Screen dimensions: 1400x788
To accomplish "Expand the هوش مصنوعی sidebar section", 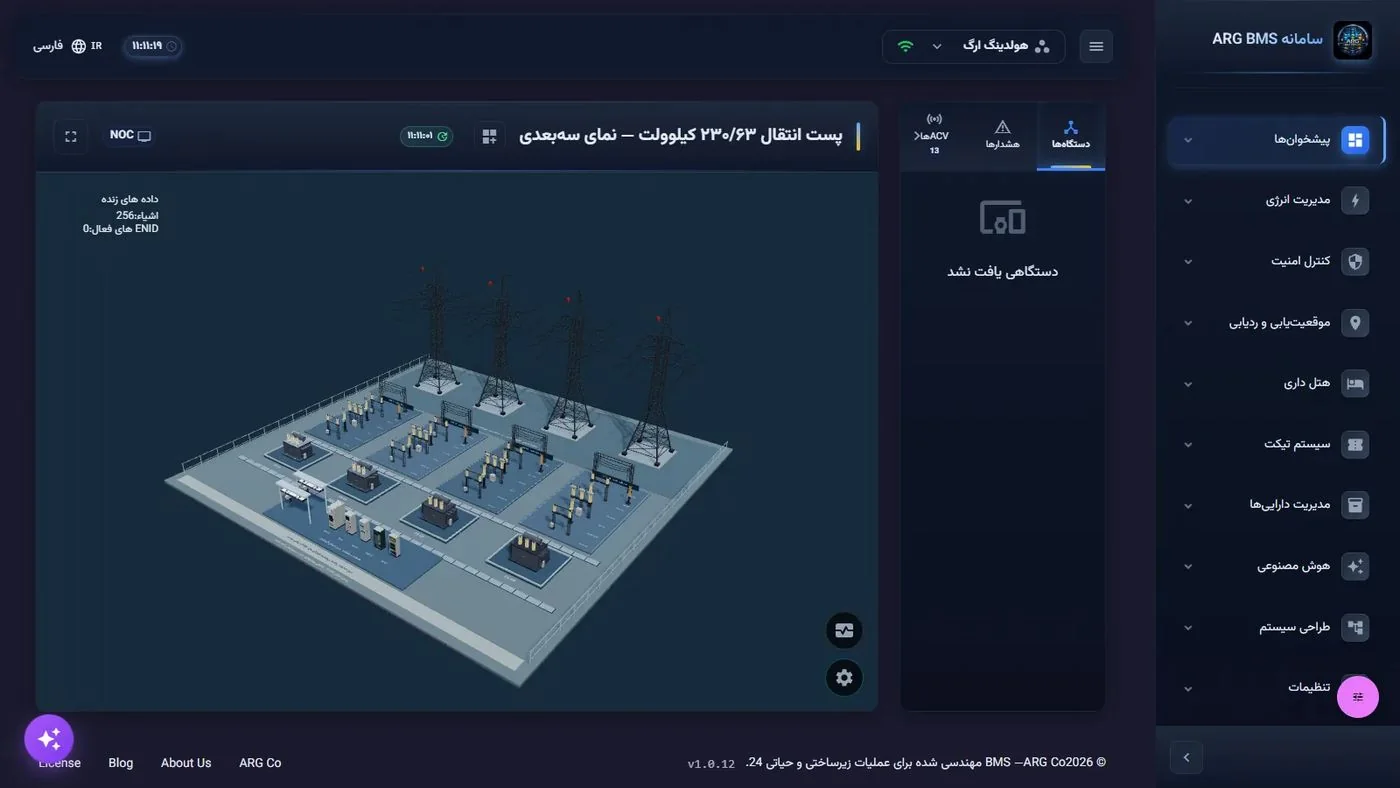I will click(x=1277, y=566).
